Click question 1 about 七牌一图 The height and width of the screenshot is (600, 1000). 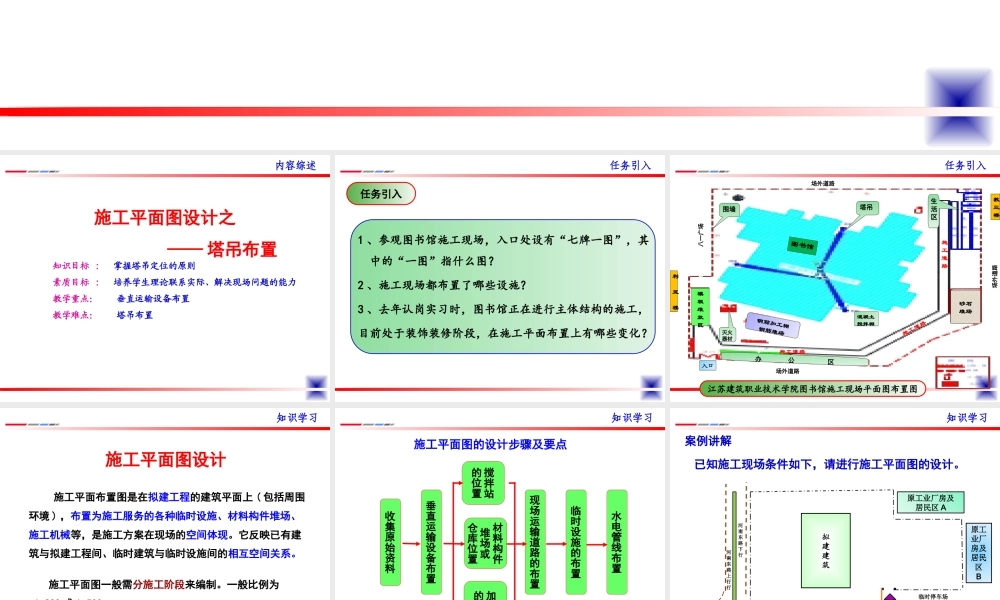[503, 250]
